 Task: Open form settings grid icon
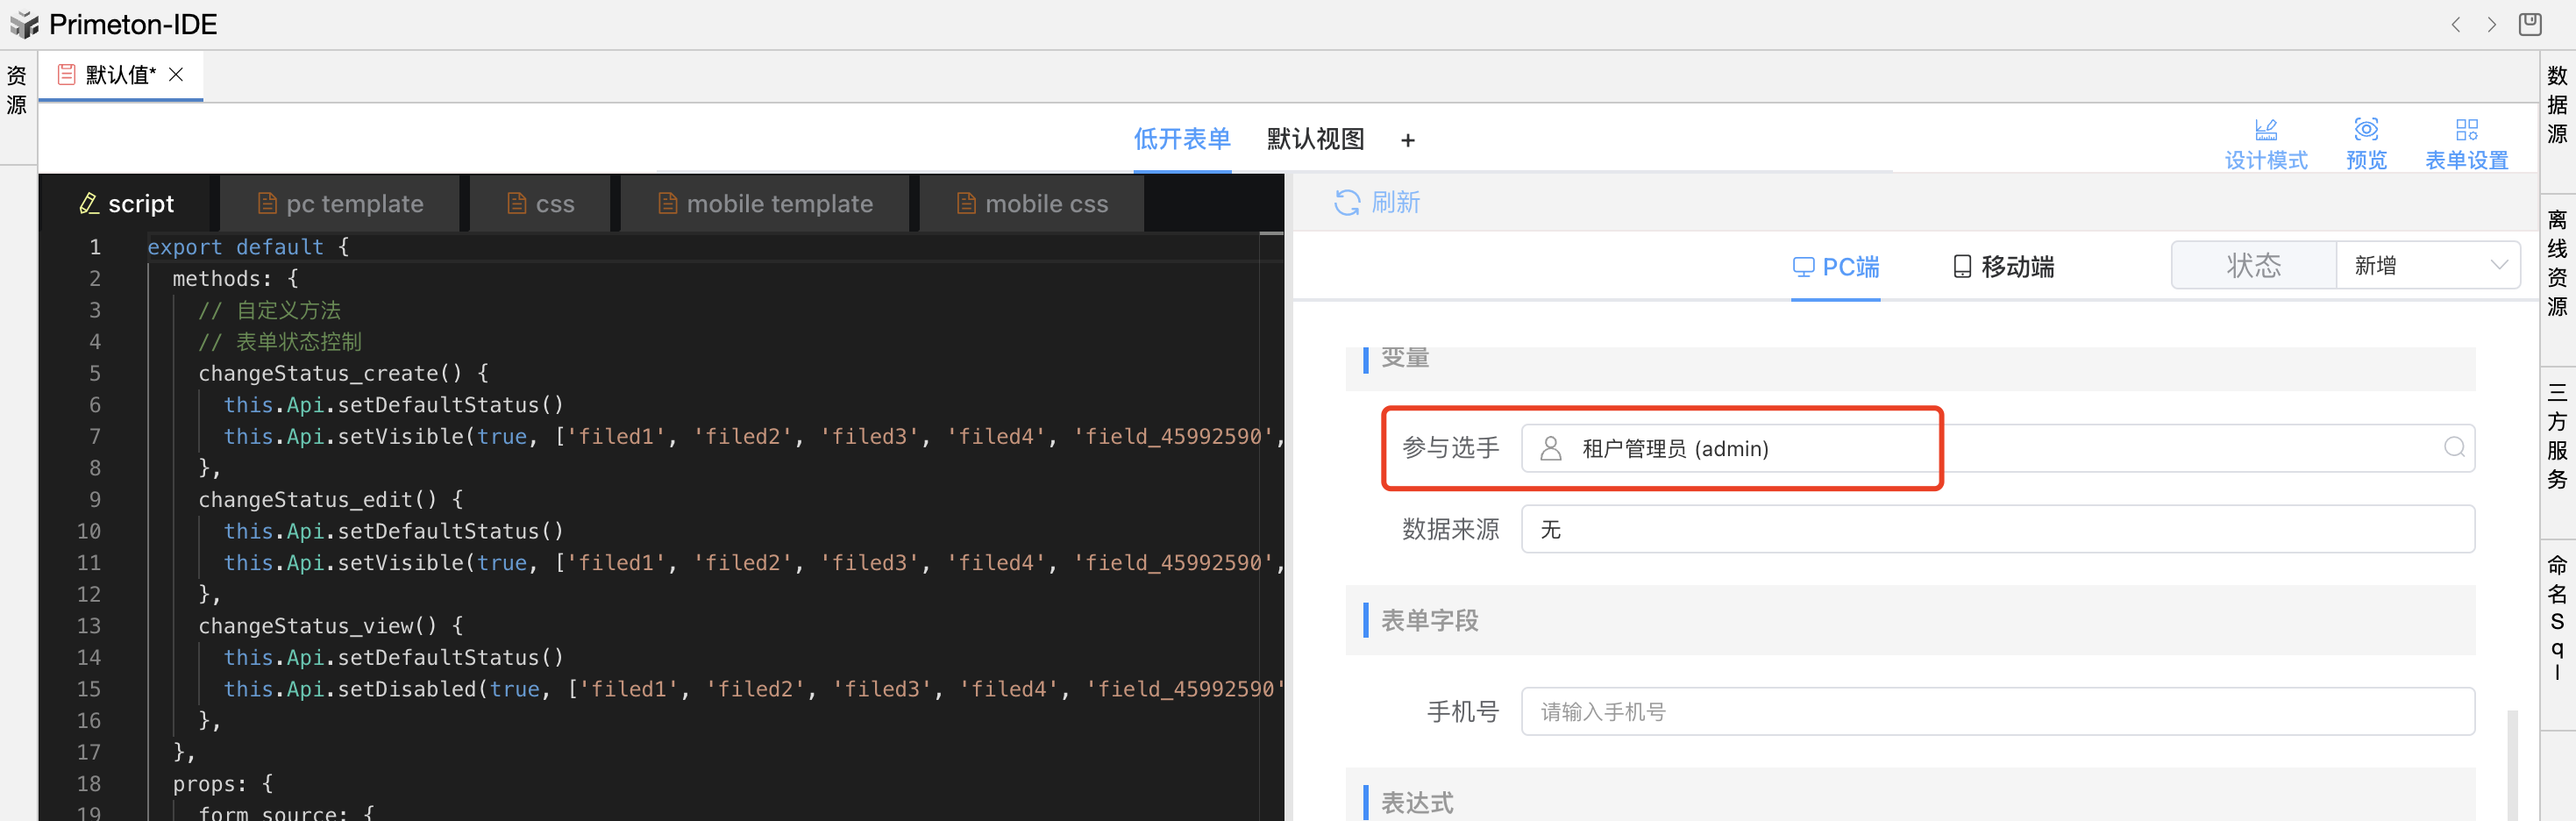[x=2466, y=130]
